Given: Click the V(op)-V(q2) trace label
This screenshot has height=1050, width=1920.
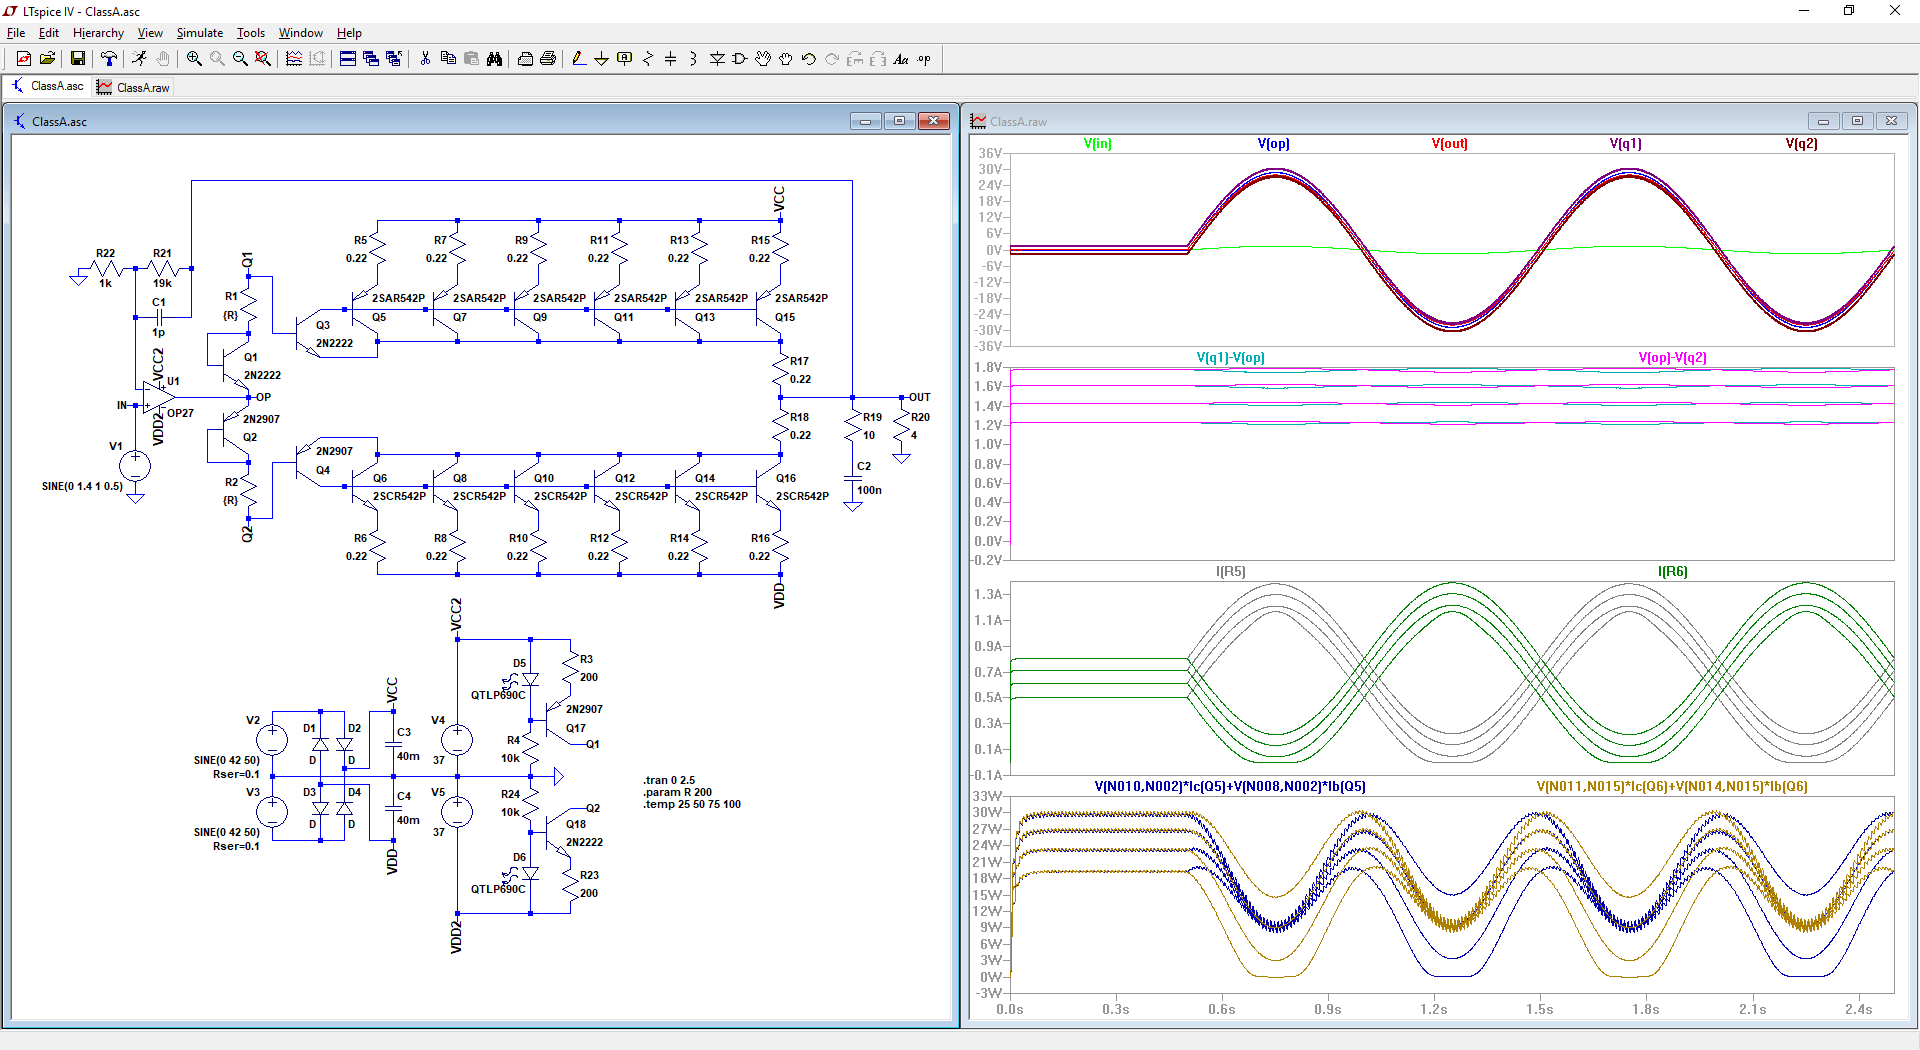Looking at the screenshot, I should 1673,358.
